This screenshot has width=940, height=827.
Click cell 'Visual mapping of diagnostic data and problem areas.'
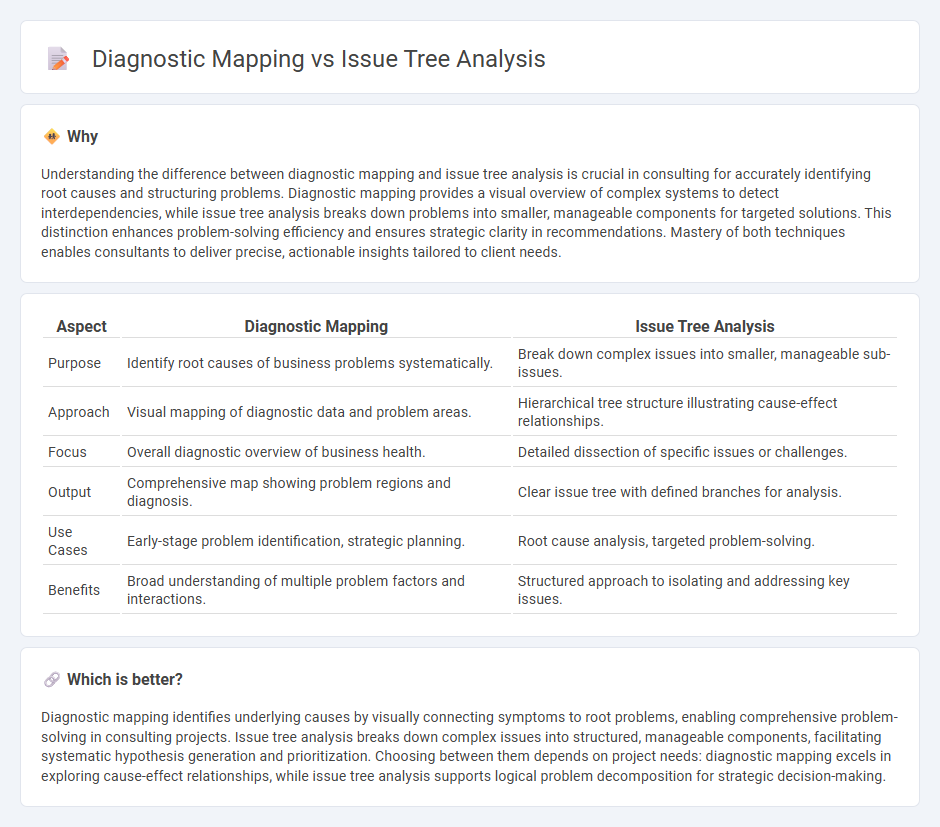point(316,412)
